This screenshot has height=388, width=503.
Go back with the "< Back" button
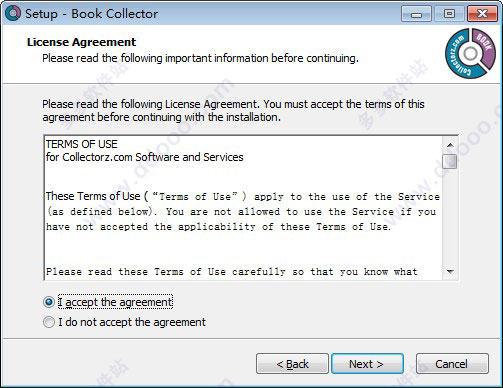(x=292, y=364)
